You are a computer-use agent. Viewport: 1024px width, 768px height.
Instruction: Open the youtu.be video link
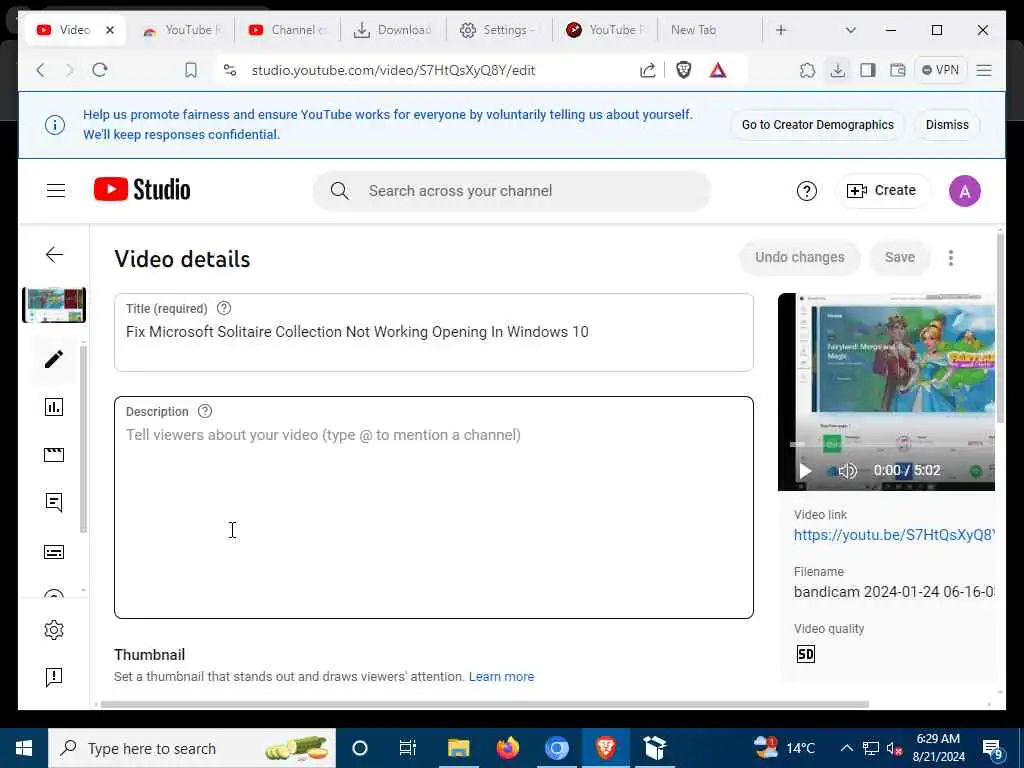(x=894, y=535)
